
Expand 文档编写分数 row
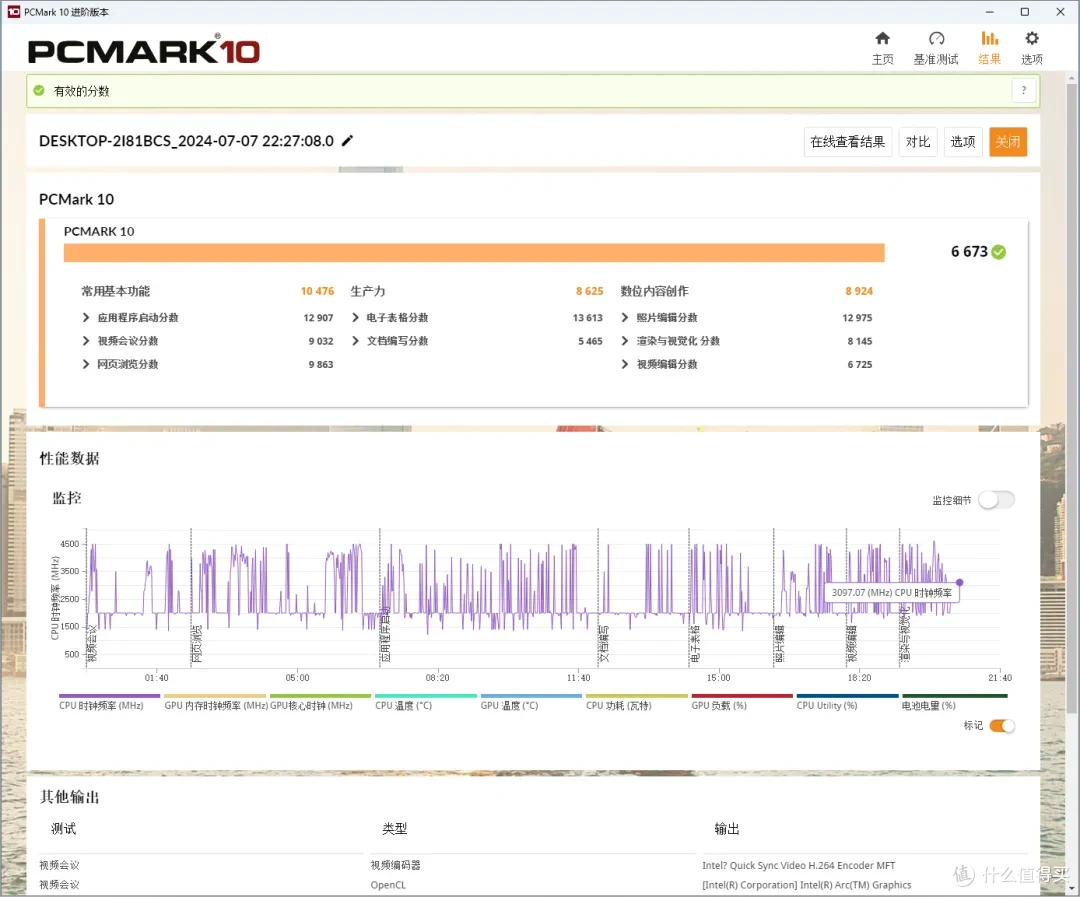(x=355, y=341)
